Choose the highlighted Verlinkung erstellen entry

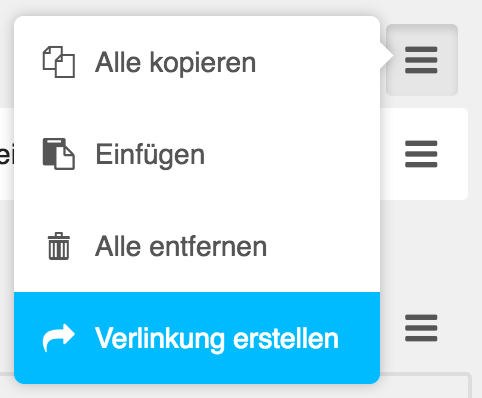(x=197, y=338)
